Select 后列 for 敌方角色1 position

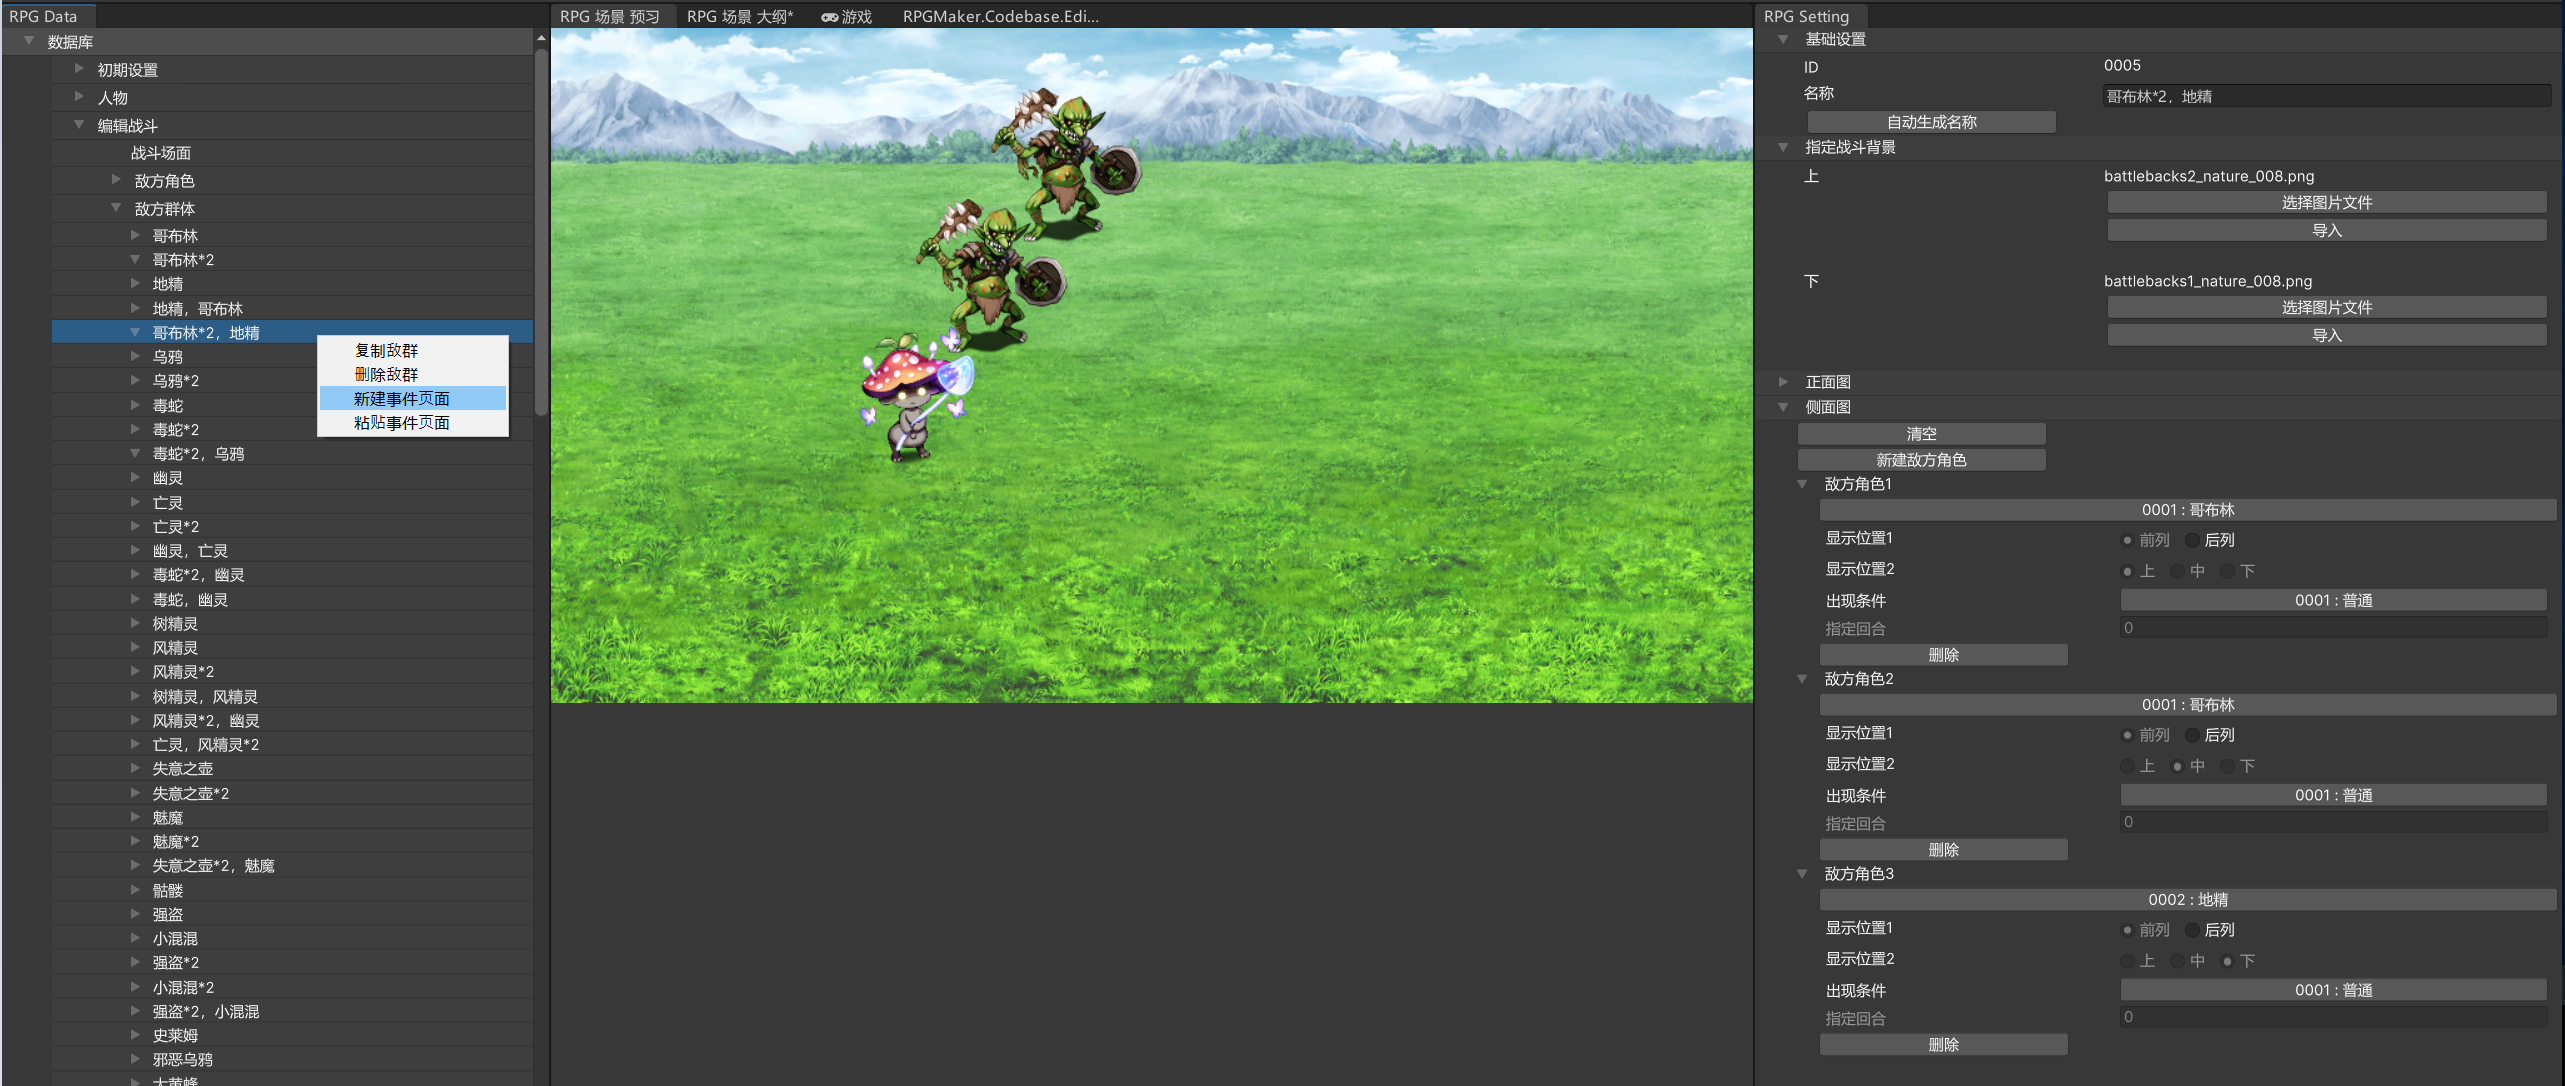click(2193, 540)
